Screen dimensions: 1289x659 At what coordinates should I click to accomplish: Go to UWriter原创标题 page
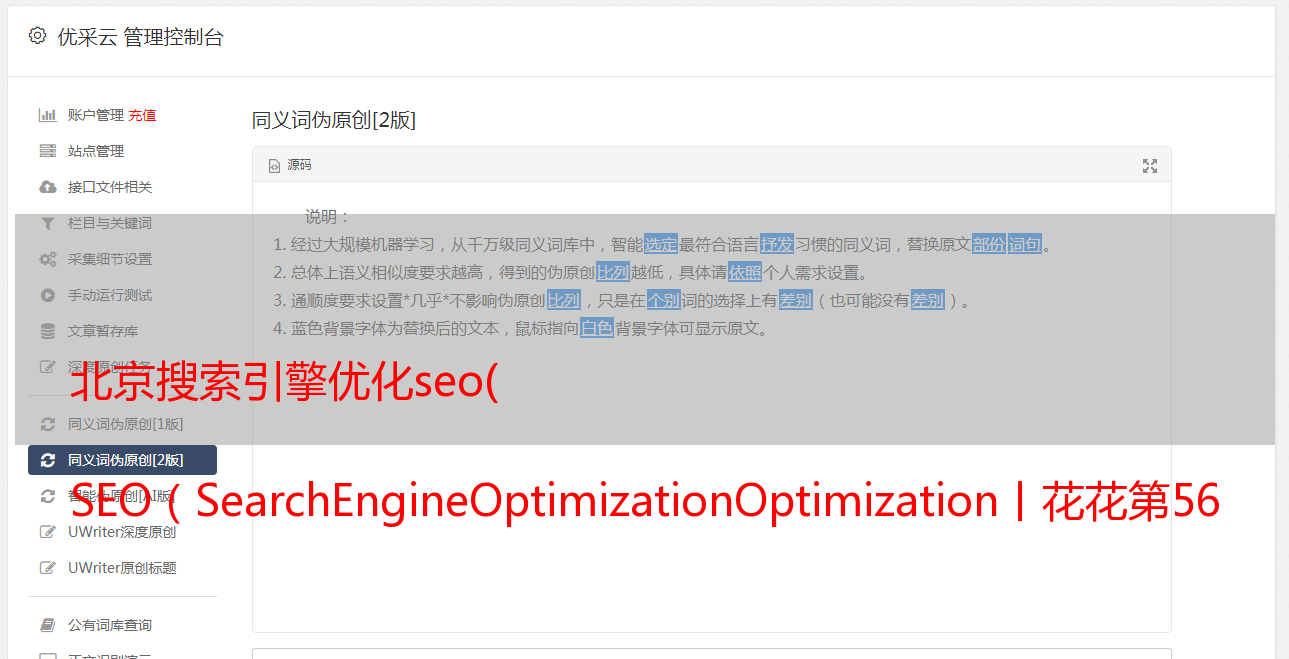pos(122,568)
